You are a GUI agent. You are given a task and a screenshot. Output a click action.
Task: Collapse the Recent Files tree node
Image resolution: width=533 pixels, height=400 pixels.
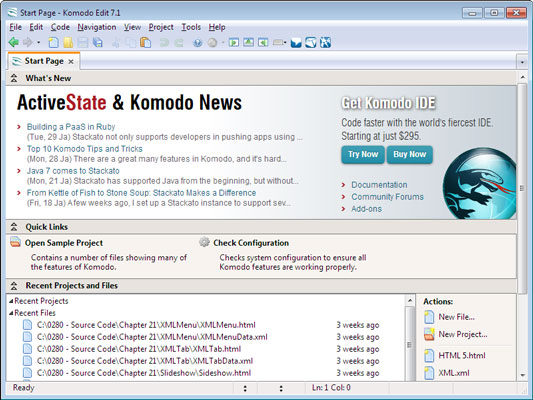pyautogui.click(x=11, y=313)
